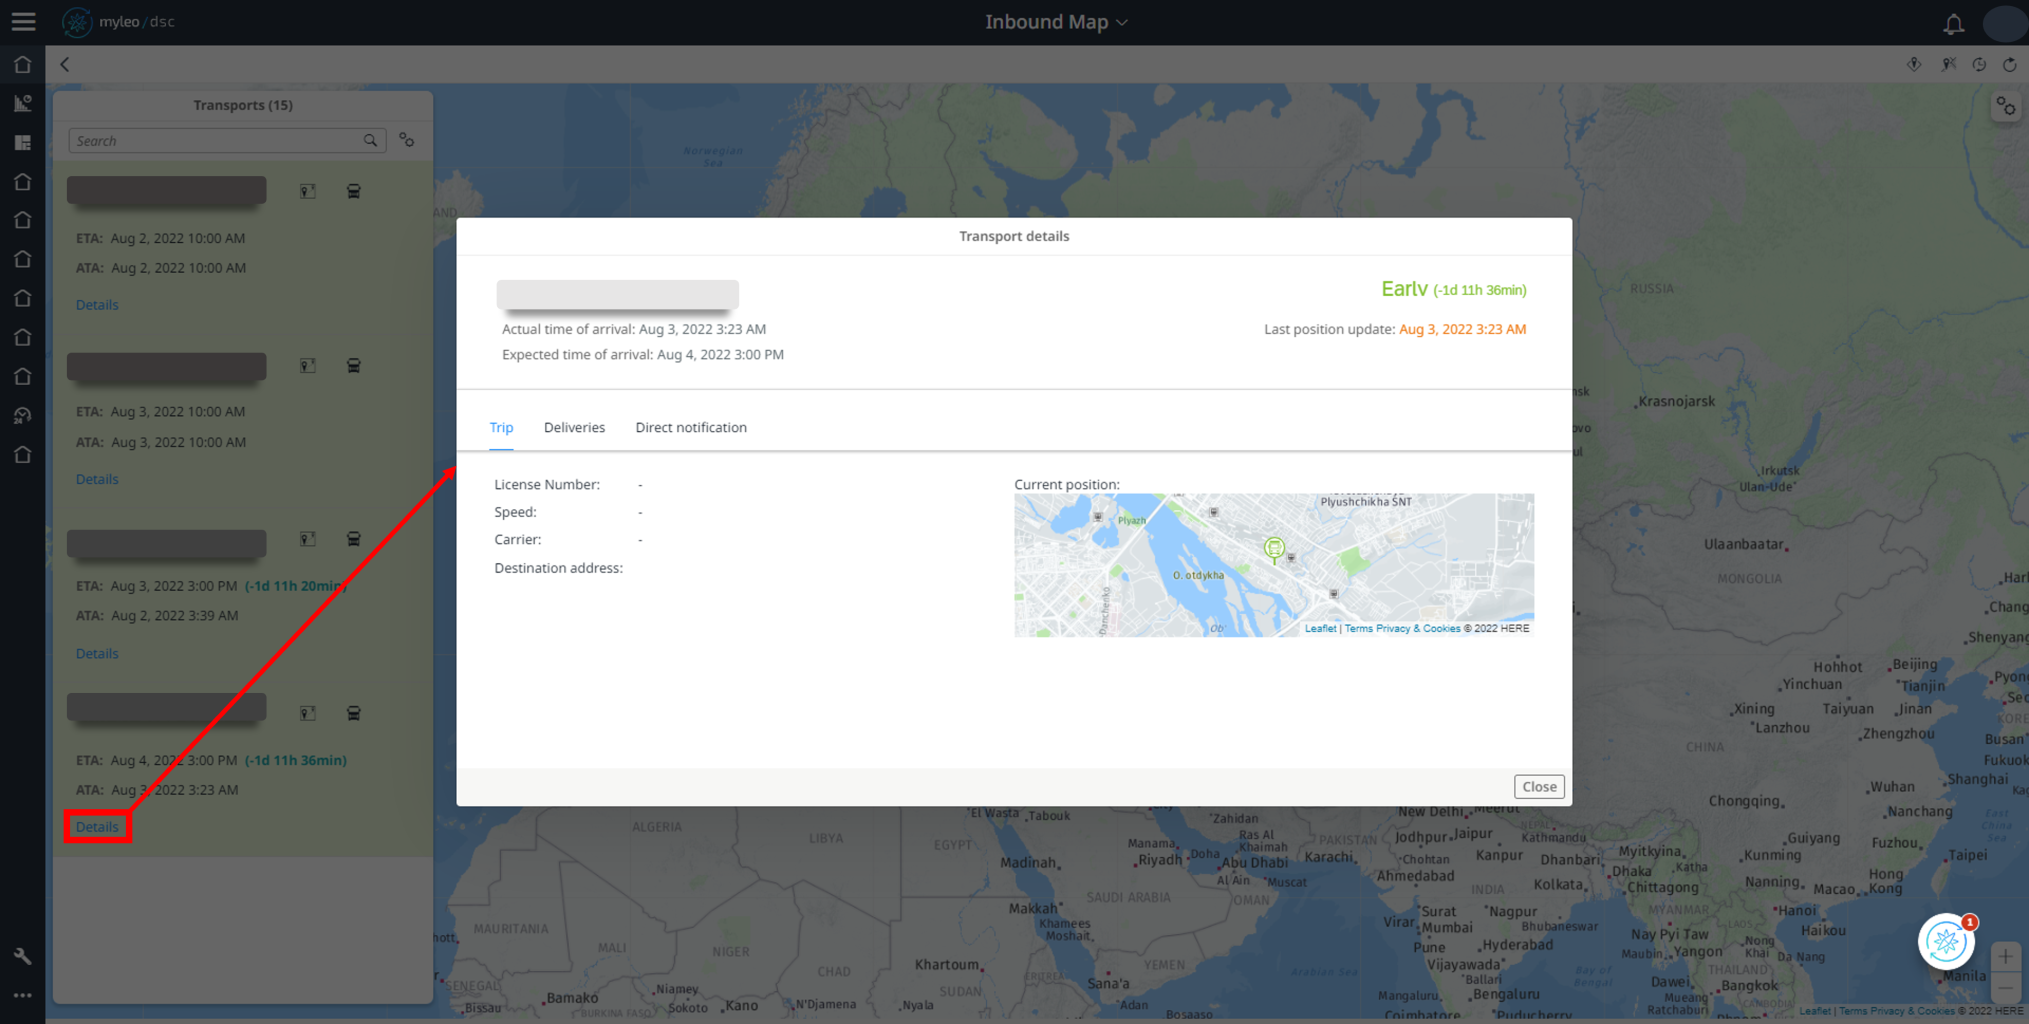
Task: Toggle the auto-refresh clock toolbar icon
Action: (x=1979, y=64)
